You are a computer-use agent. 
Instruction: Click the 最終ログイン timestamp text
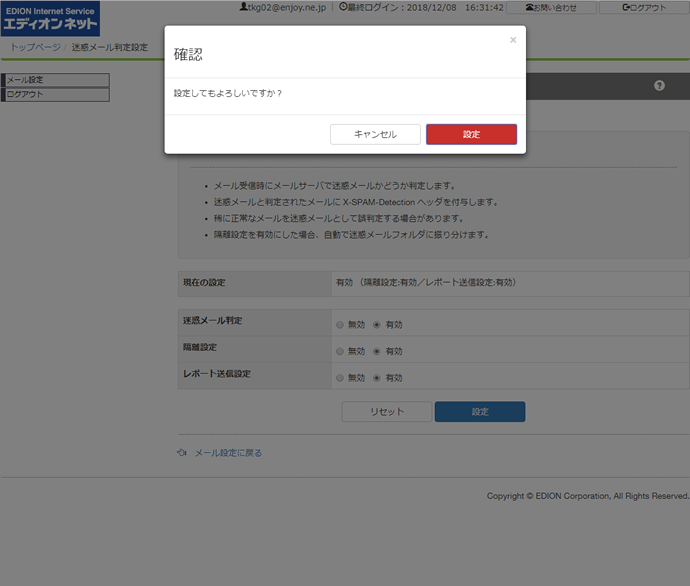click(x=422, y=7)
